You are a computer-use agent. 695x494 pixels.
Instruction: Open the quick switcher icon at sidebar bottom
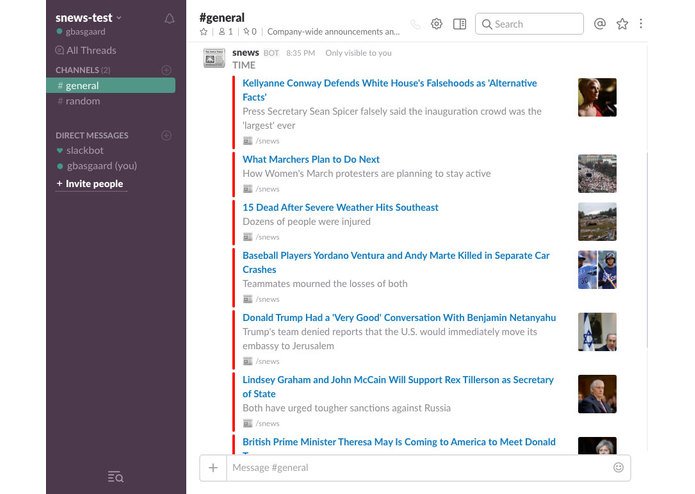[115, 477]
